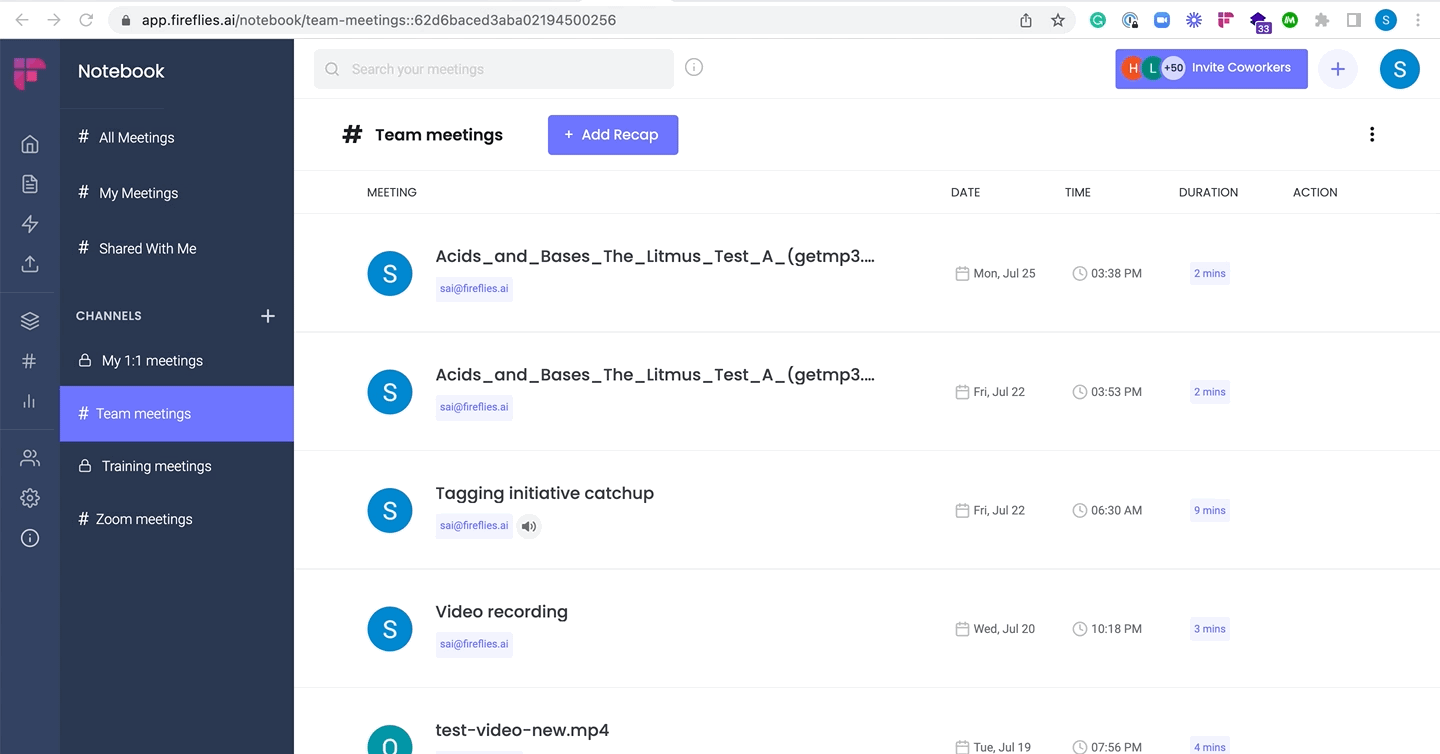Click the Wed, Jul 20 date entry
This screenshot has height=754, width=1440.
pyautogui.click(x=996, y=629)
